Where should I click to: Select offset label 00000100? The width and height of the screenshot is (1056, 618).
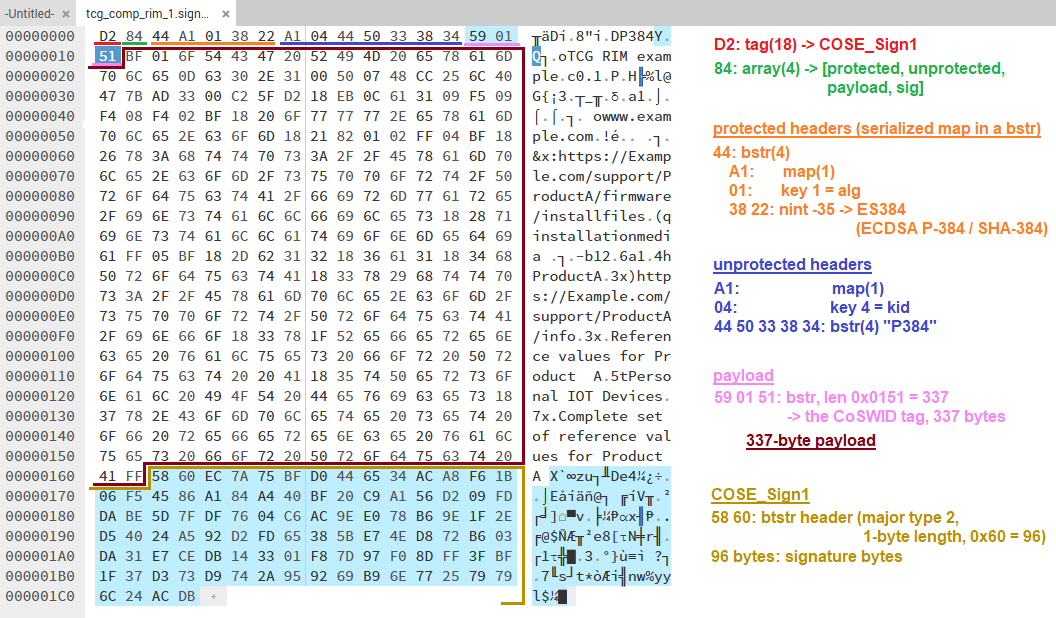point(40,356)
